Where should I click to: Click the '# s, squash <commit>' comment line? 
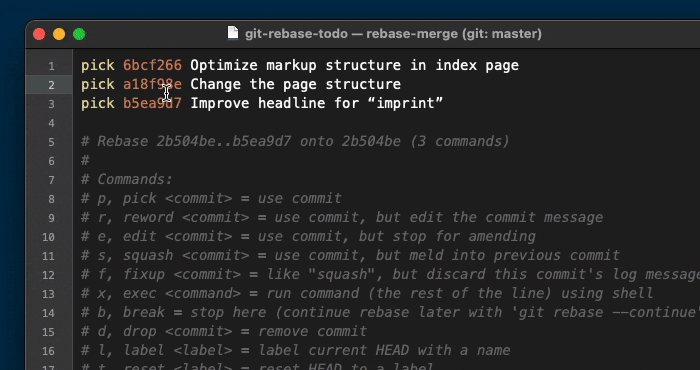coord(350,255)
